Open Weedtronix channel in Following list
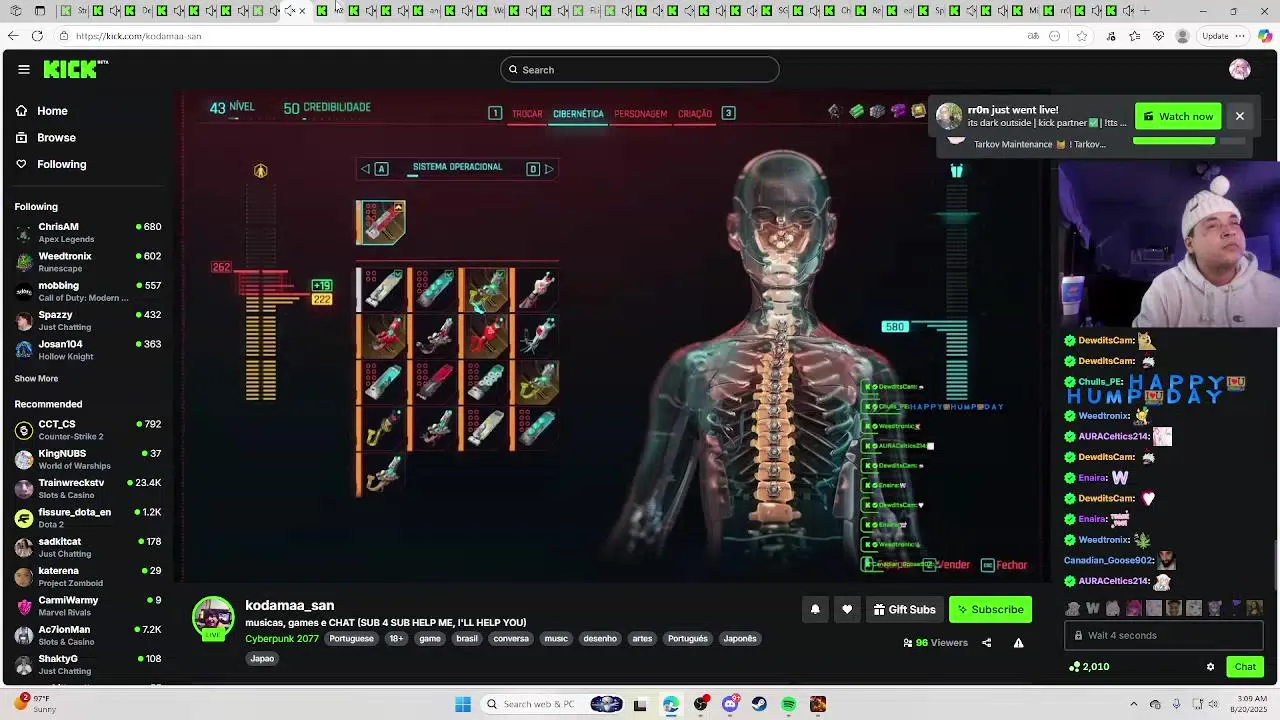The image size is (1280, 720). [x=88, y=262]
